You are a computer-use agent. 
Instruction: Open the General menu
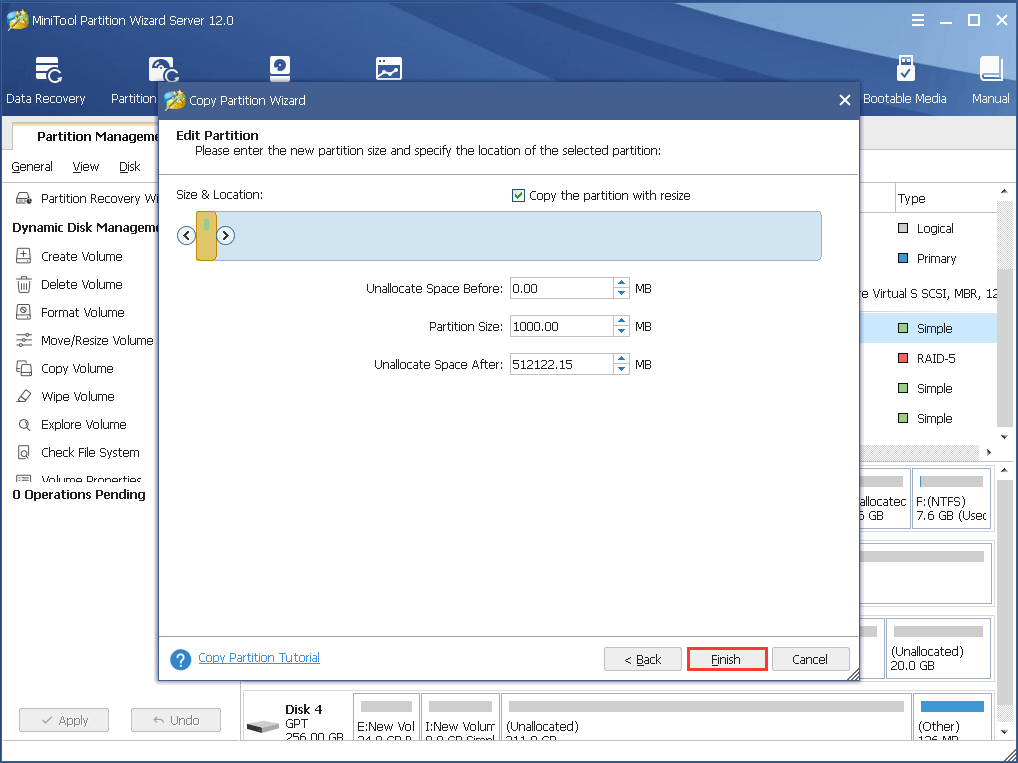pos(32,167)
